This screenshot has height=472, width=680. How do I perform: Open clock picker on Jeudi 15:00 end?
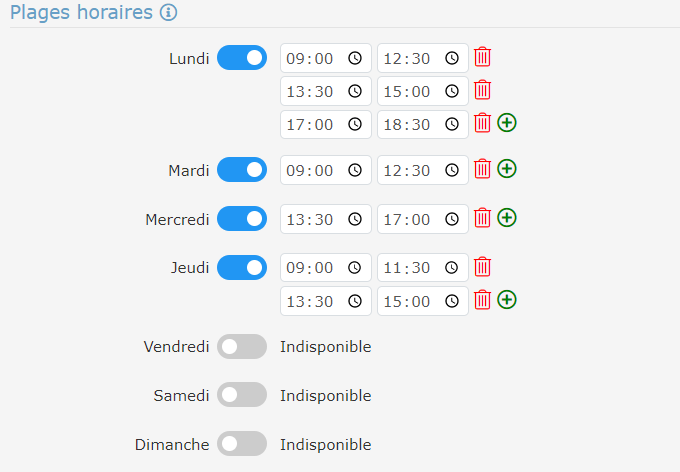pyautogui.click(x=452, y=300)
